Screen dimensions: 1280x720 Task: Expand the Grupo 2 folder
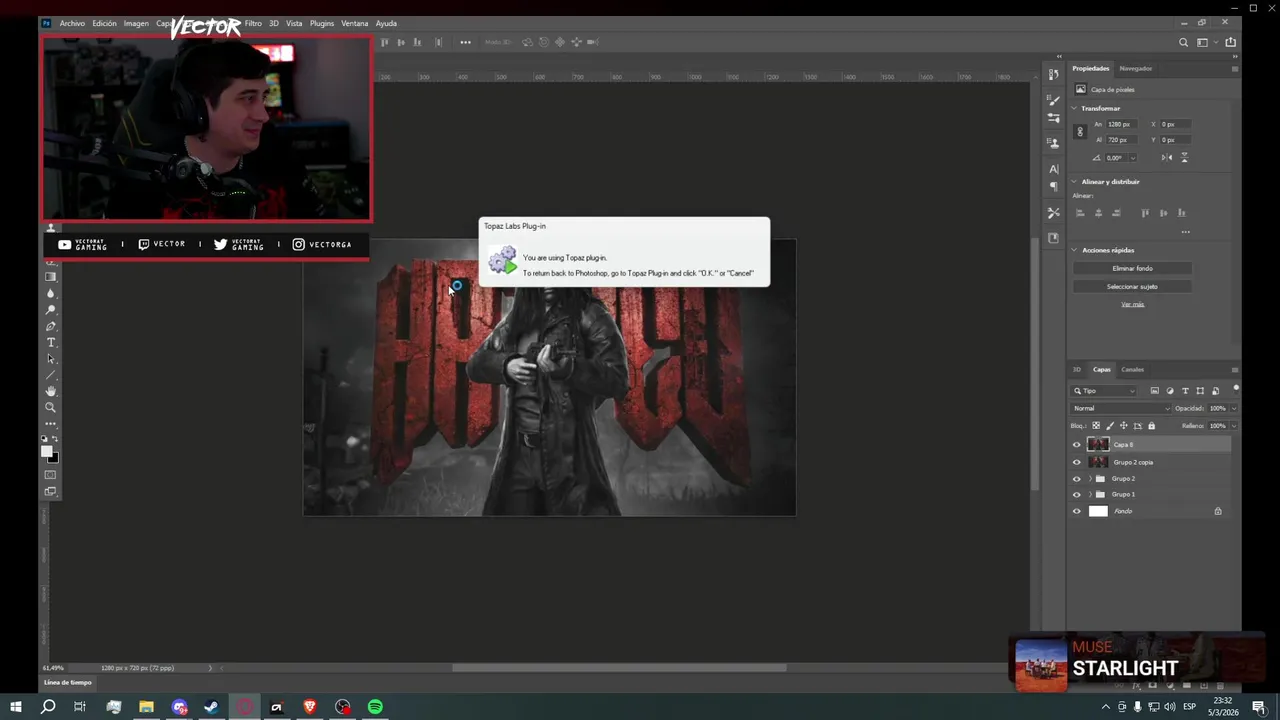pos(1090,478)
